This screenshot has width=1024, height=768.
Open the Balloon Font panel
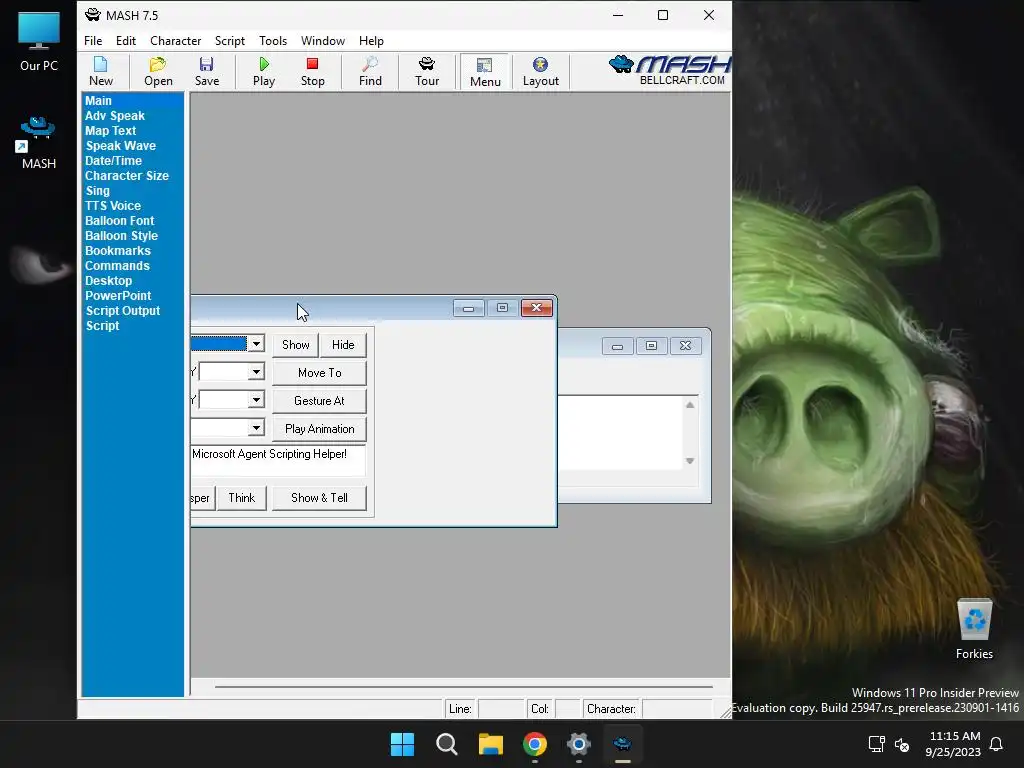120,221
